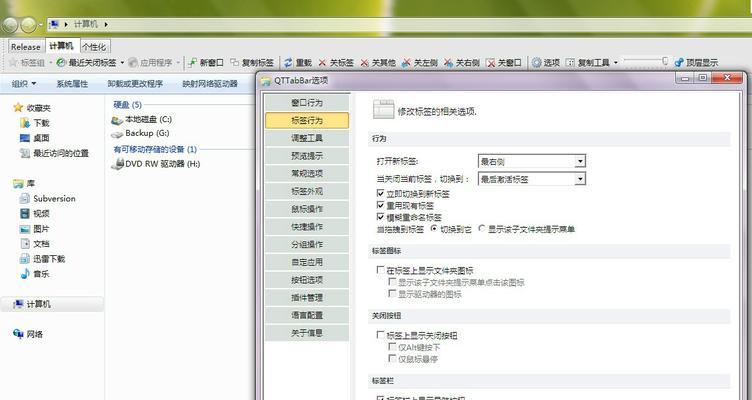The width and height of the screenshot is (752, 400).
Task: Click the toolbar transparency slider
Action: (x=645, y=61)
